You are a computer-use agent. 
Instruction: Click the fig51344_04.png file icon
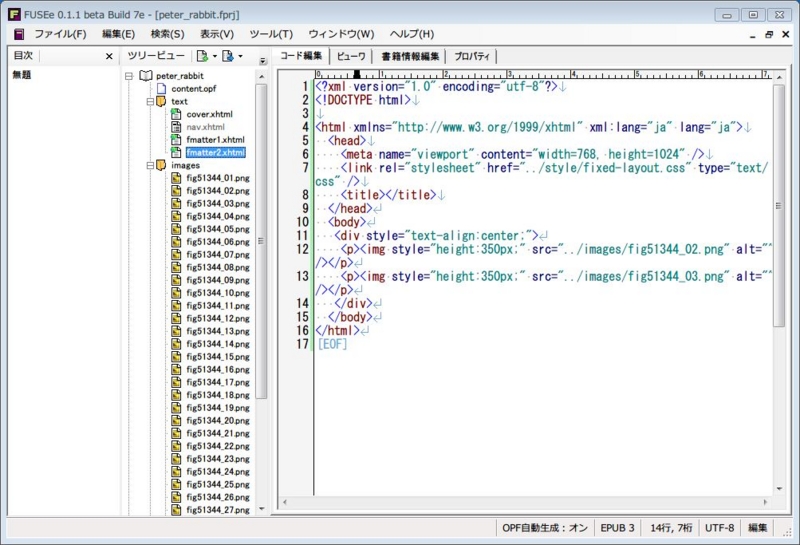[x=176, y=216]
